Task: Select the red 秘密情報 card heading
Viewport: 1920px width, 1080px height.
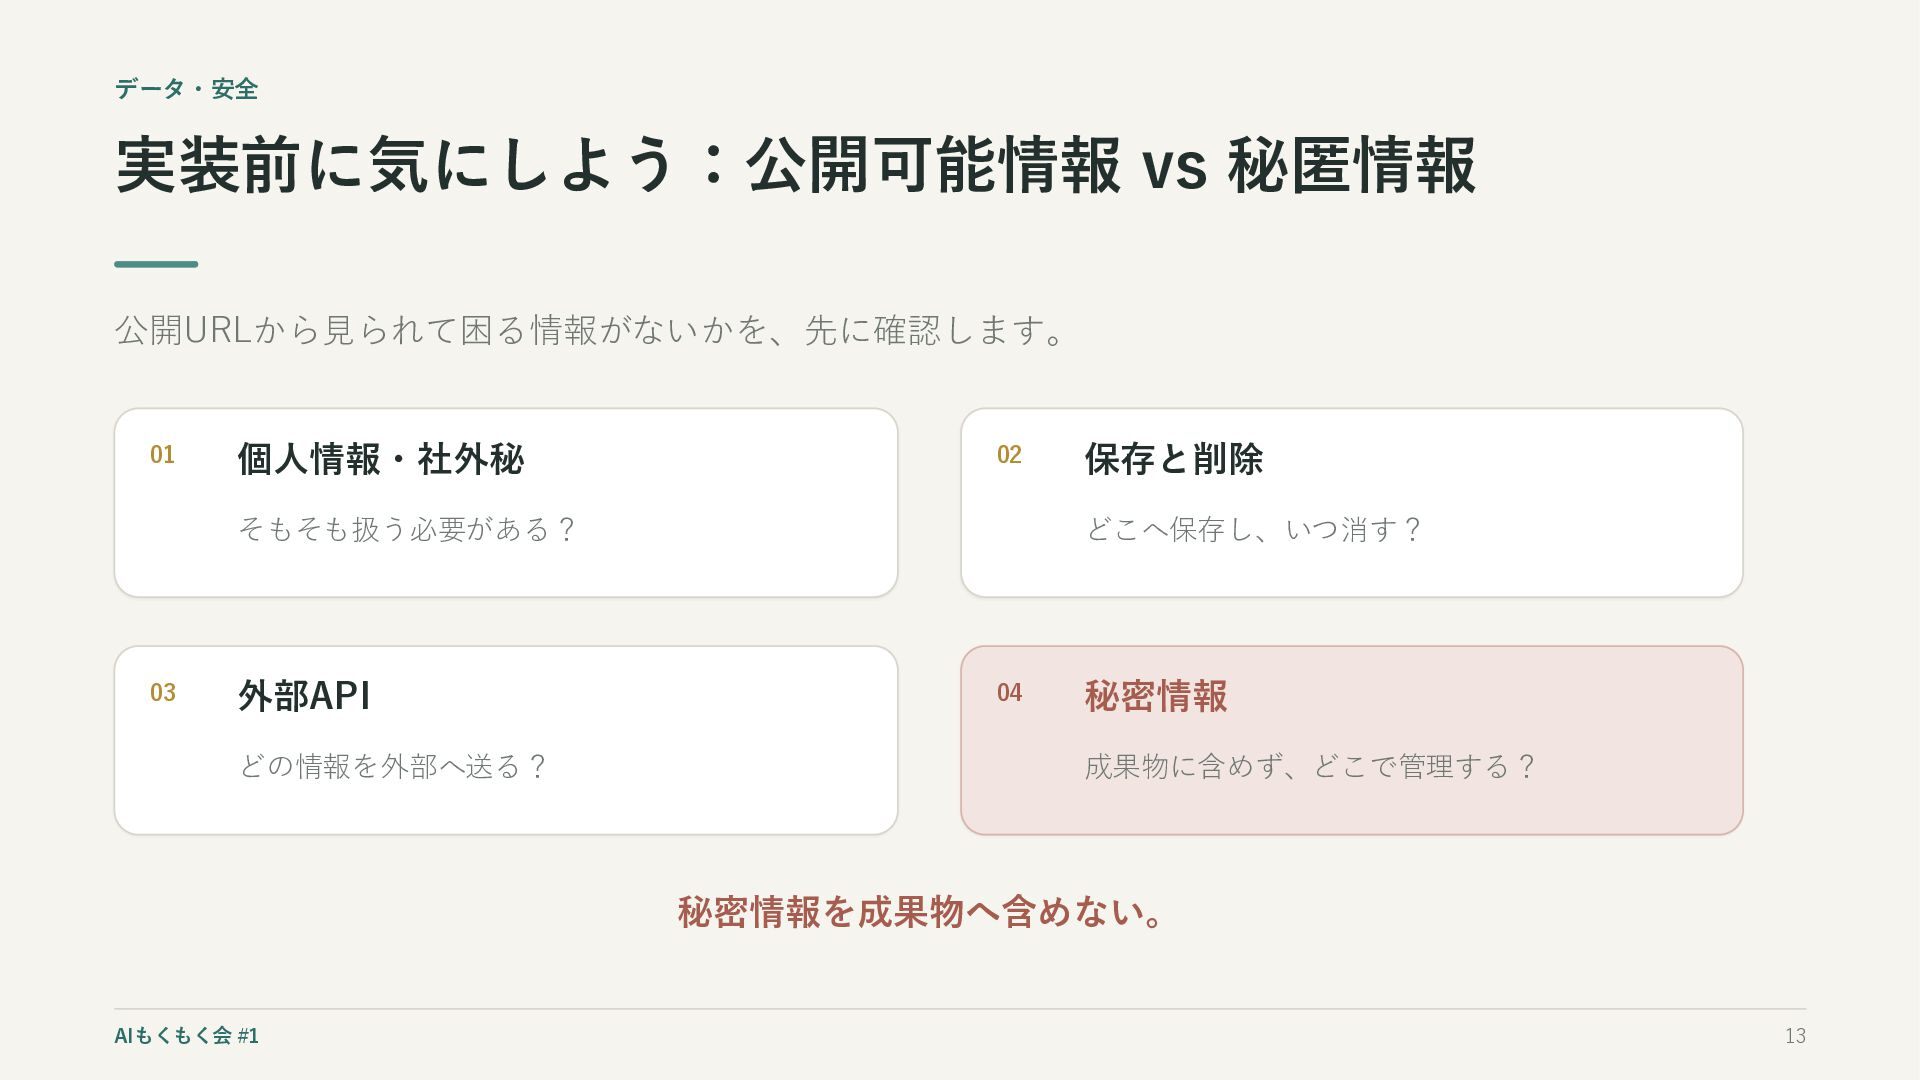Action: coord(1156,696)
